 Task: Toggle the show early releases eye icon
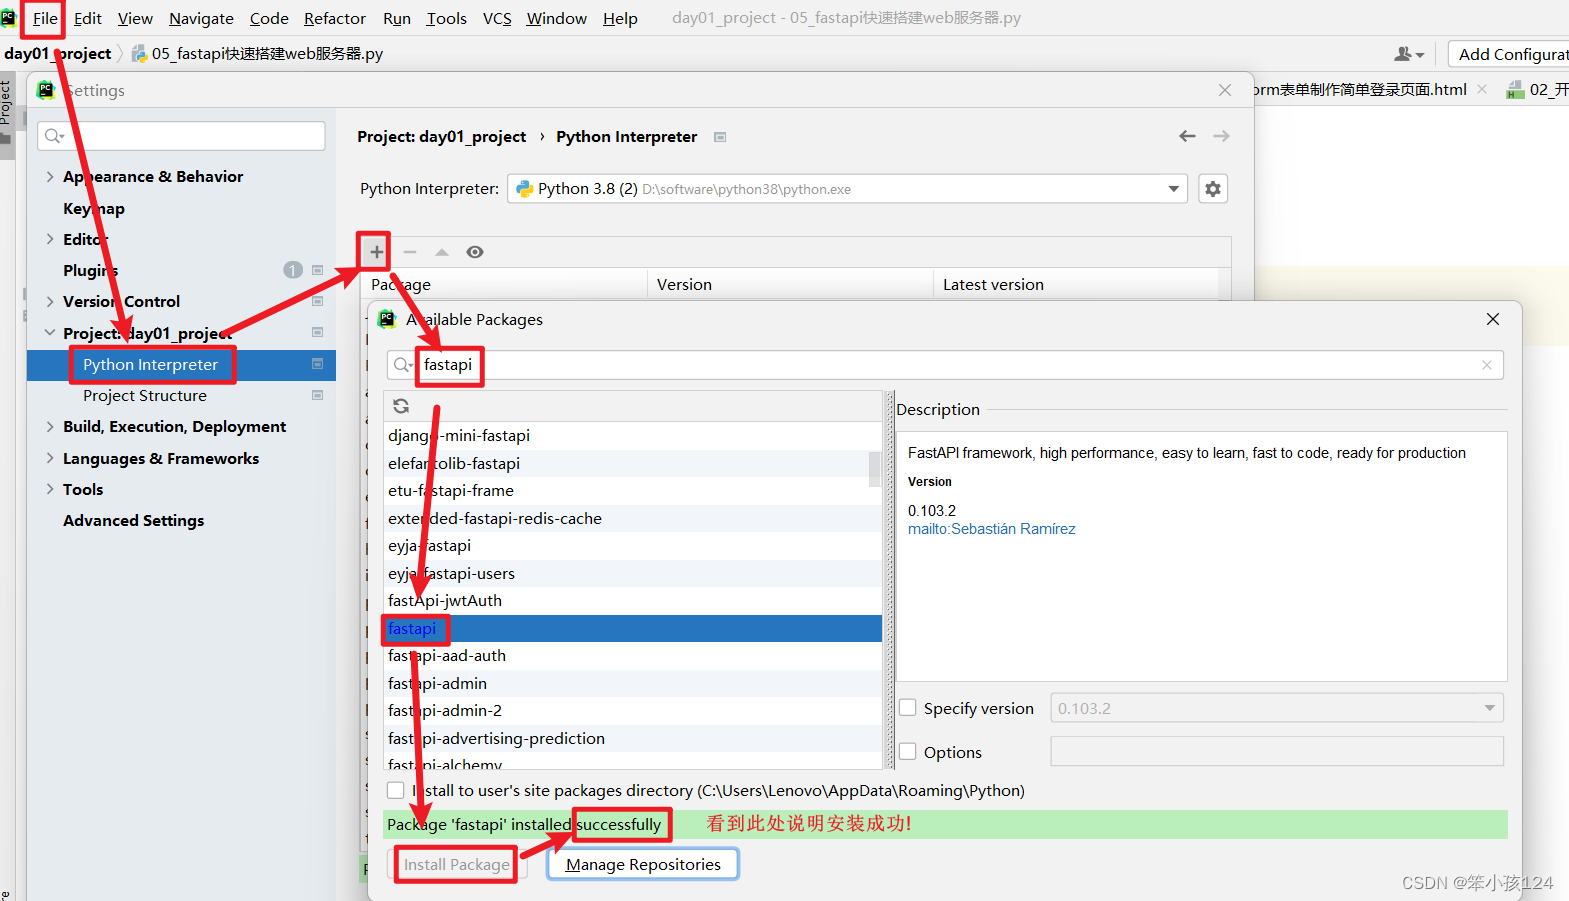pyautogui.click(x=475, y=252)
